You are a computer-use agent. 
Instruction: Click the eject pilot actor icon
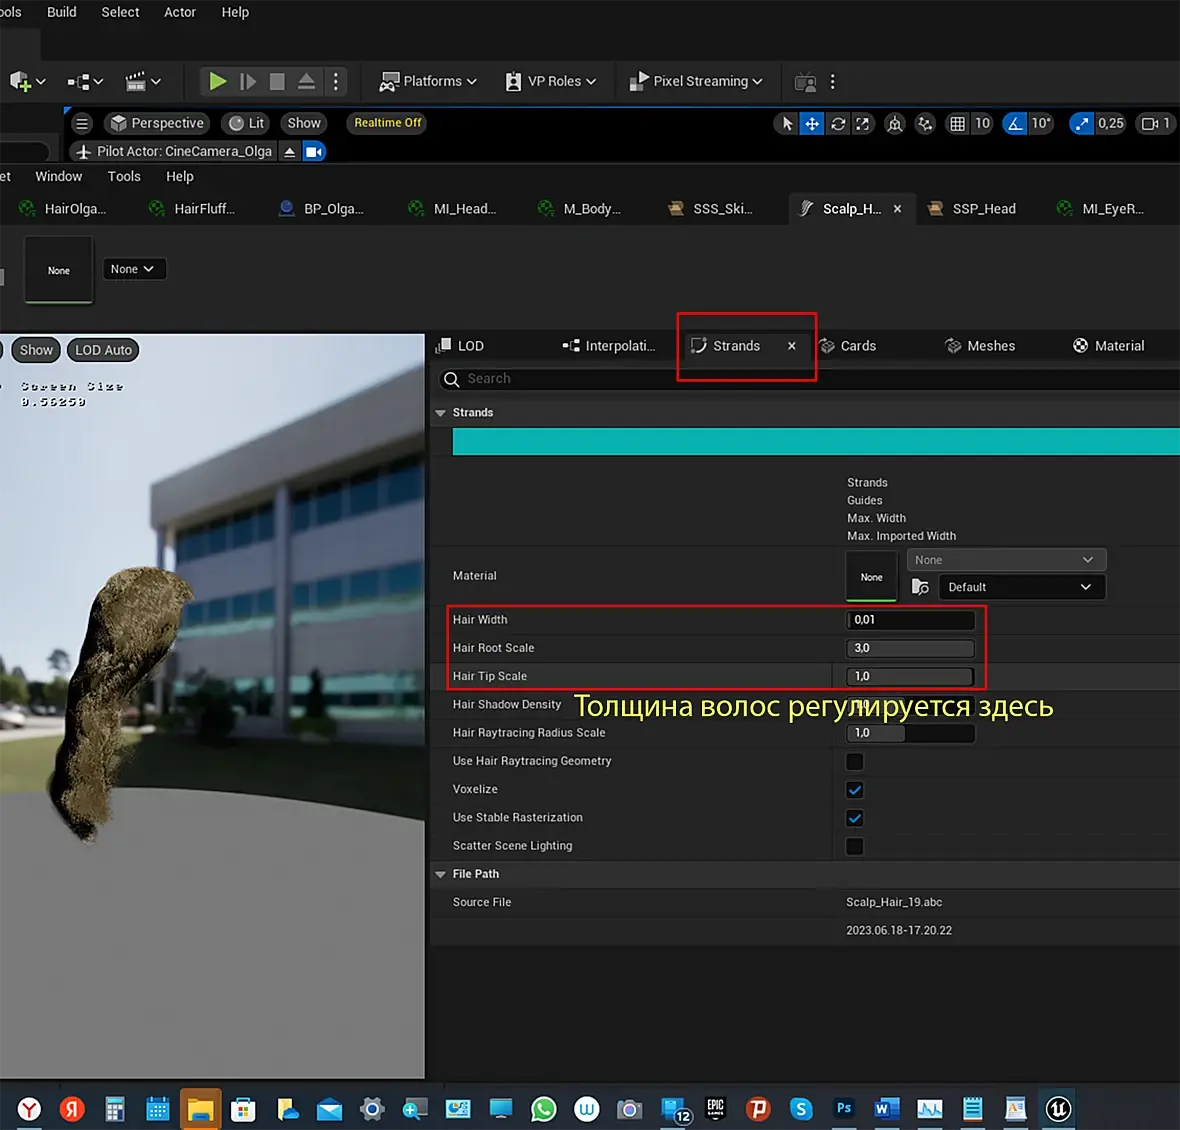289,151
